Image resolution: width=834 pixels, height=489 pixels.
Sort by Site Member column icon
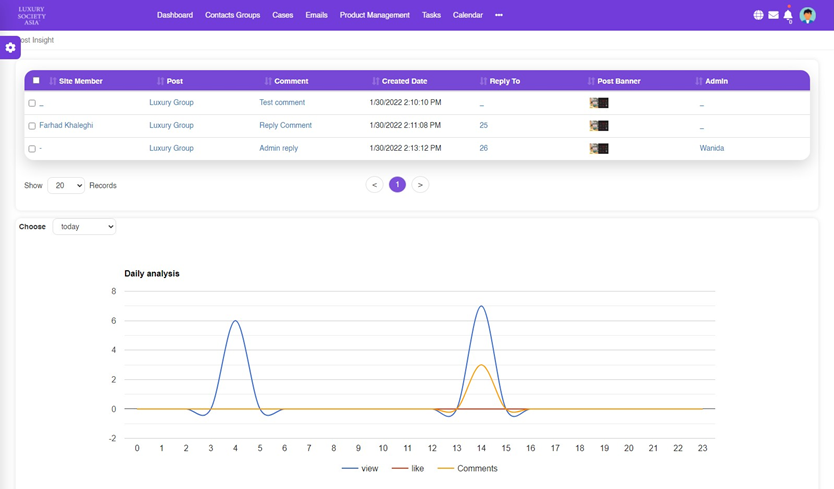click(x=52, y=81)
